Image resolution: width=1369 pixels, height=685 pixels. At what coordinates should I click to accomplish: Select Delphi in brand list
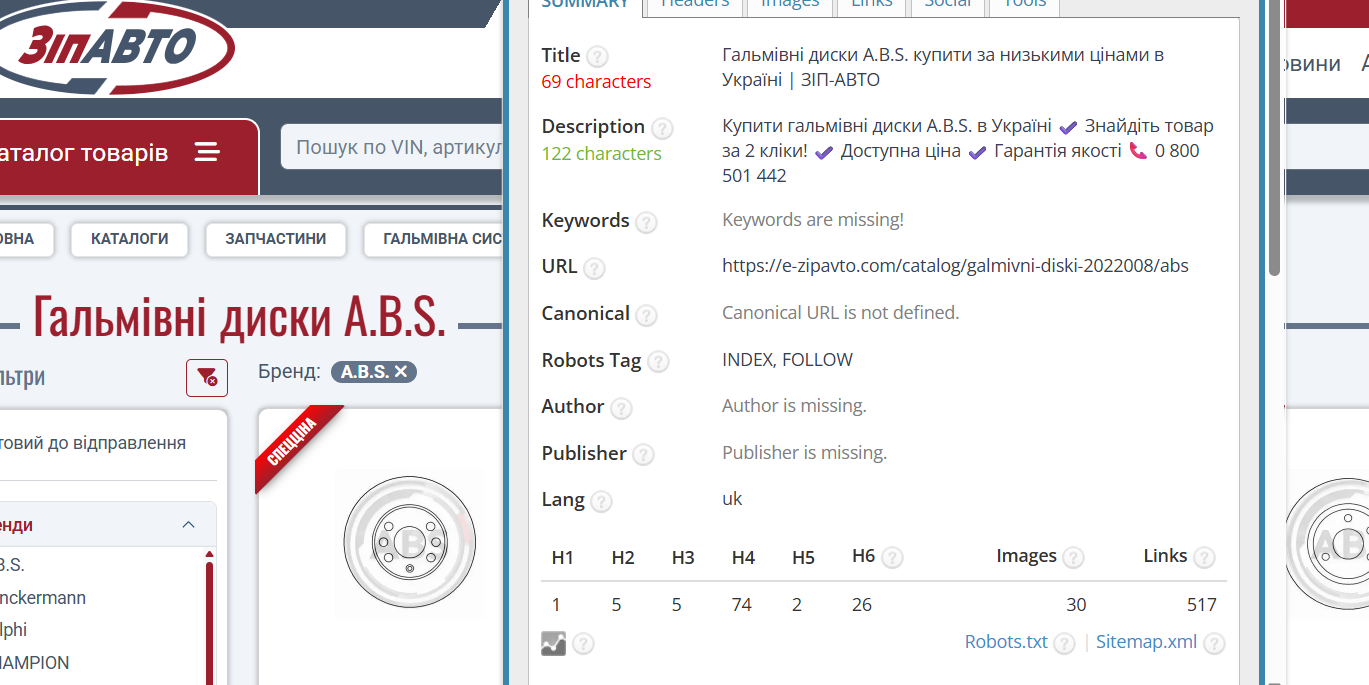(x=14, y=630)
